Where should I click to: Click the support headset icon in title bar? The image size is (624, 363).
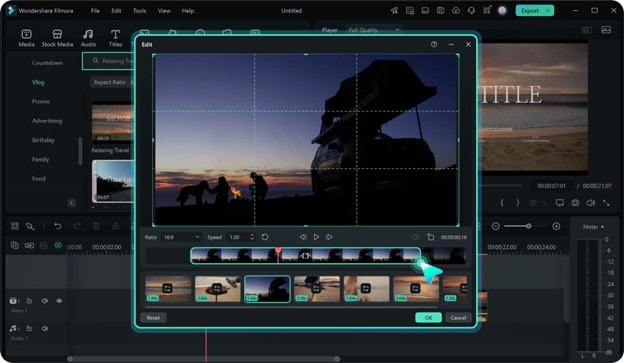pyautogui.click(x=471, y=11)
